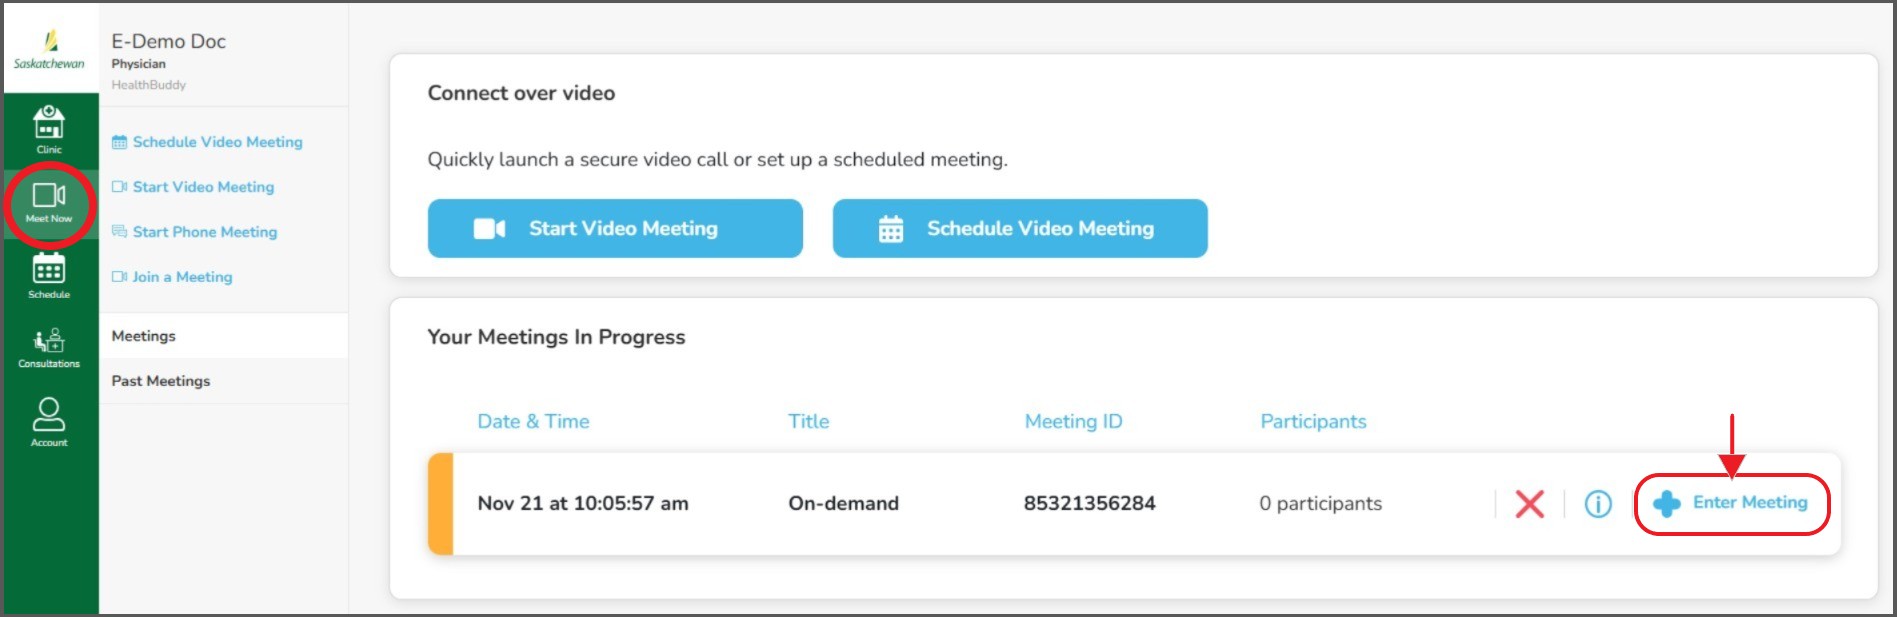This screenshot has width=1897, height=617.
Task: Click the Enter Meeting button
Action: (1731, 503)
